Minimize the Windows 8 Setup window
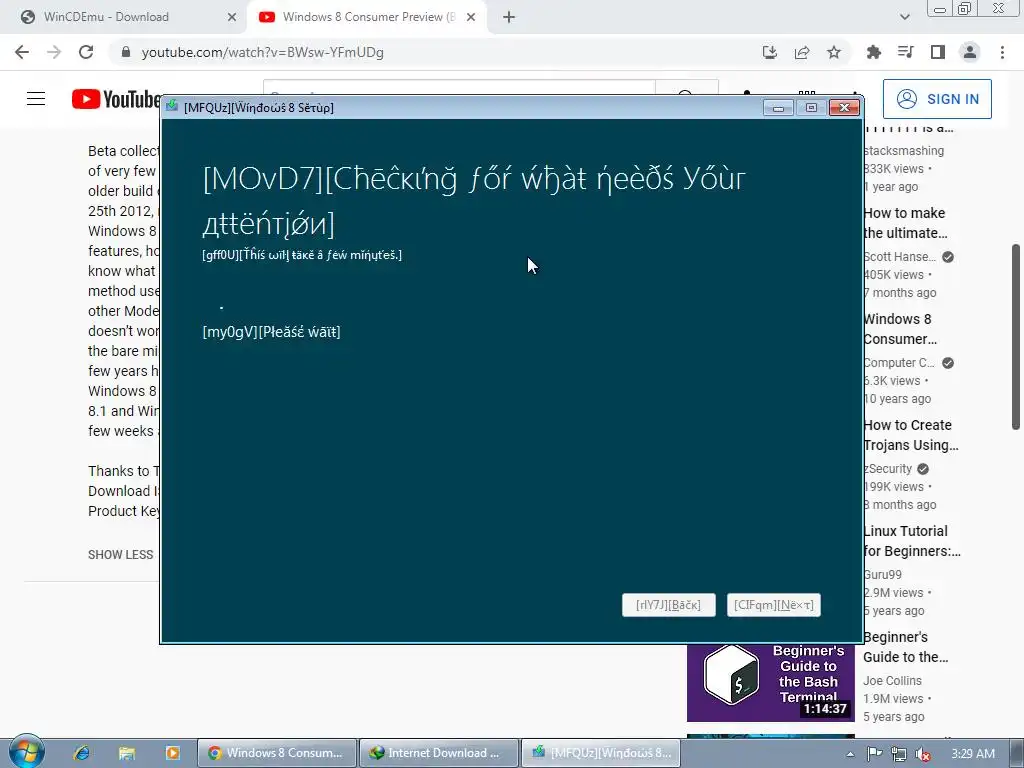This screenshot has width=1024, height=768. (778, 108)
